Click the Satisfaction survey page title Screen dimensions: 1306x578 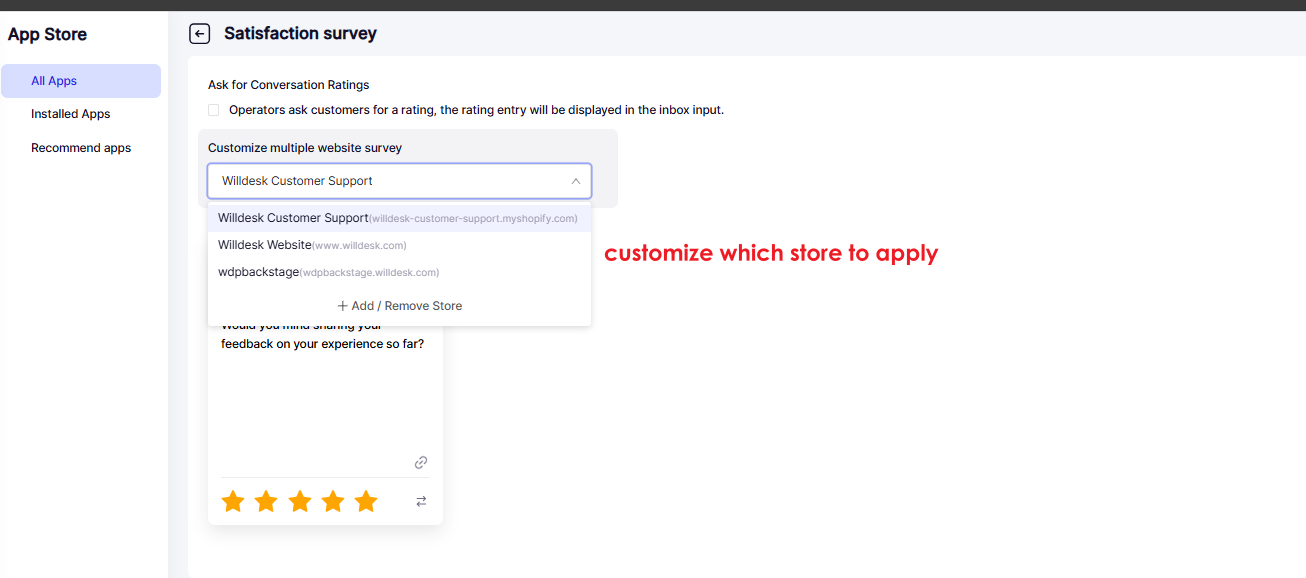point(300,34)
